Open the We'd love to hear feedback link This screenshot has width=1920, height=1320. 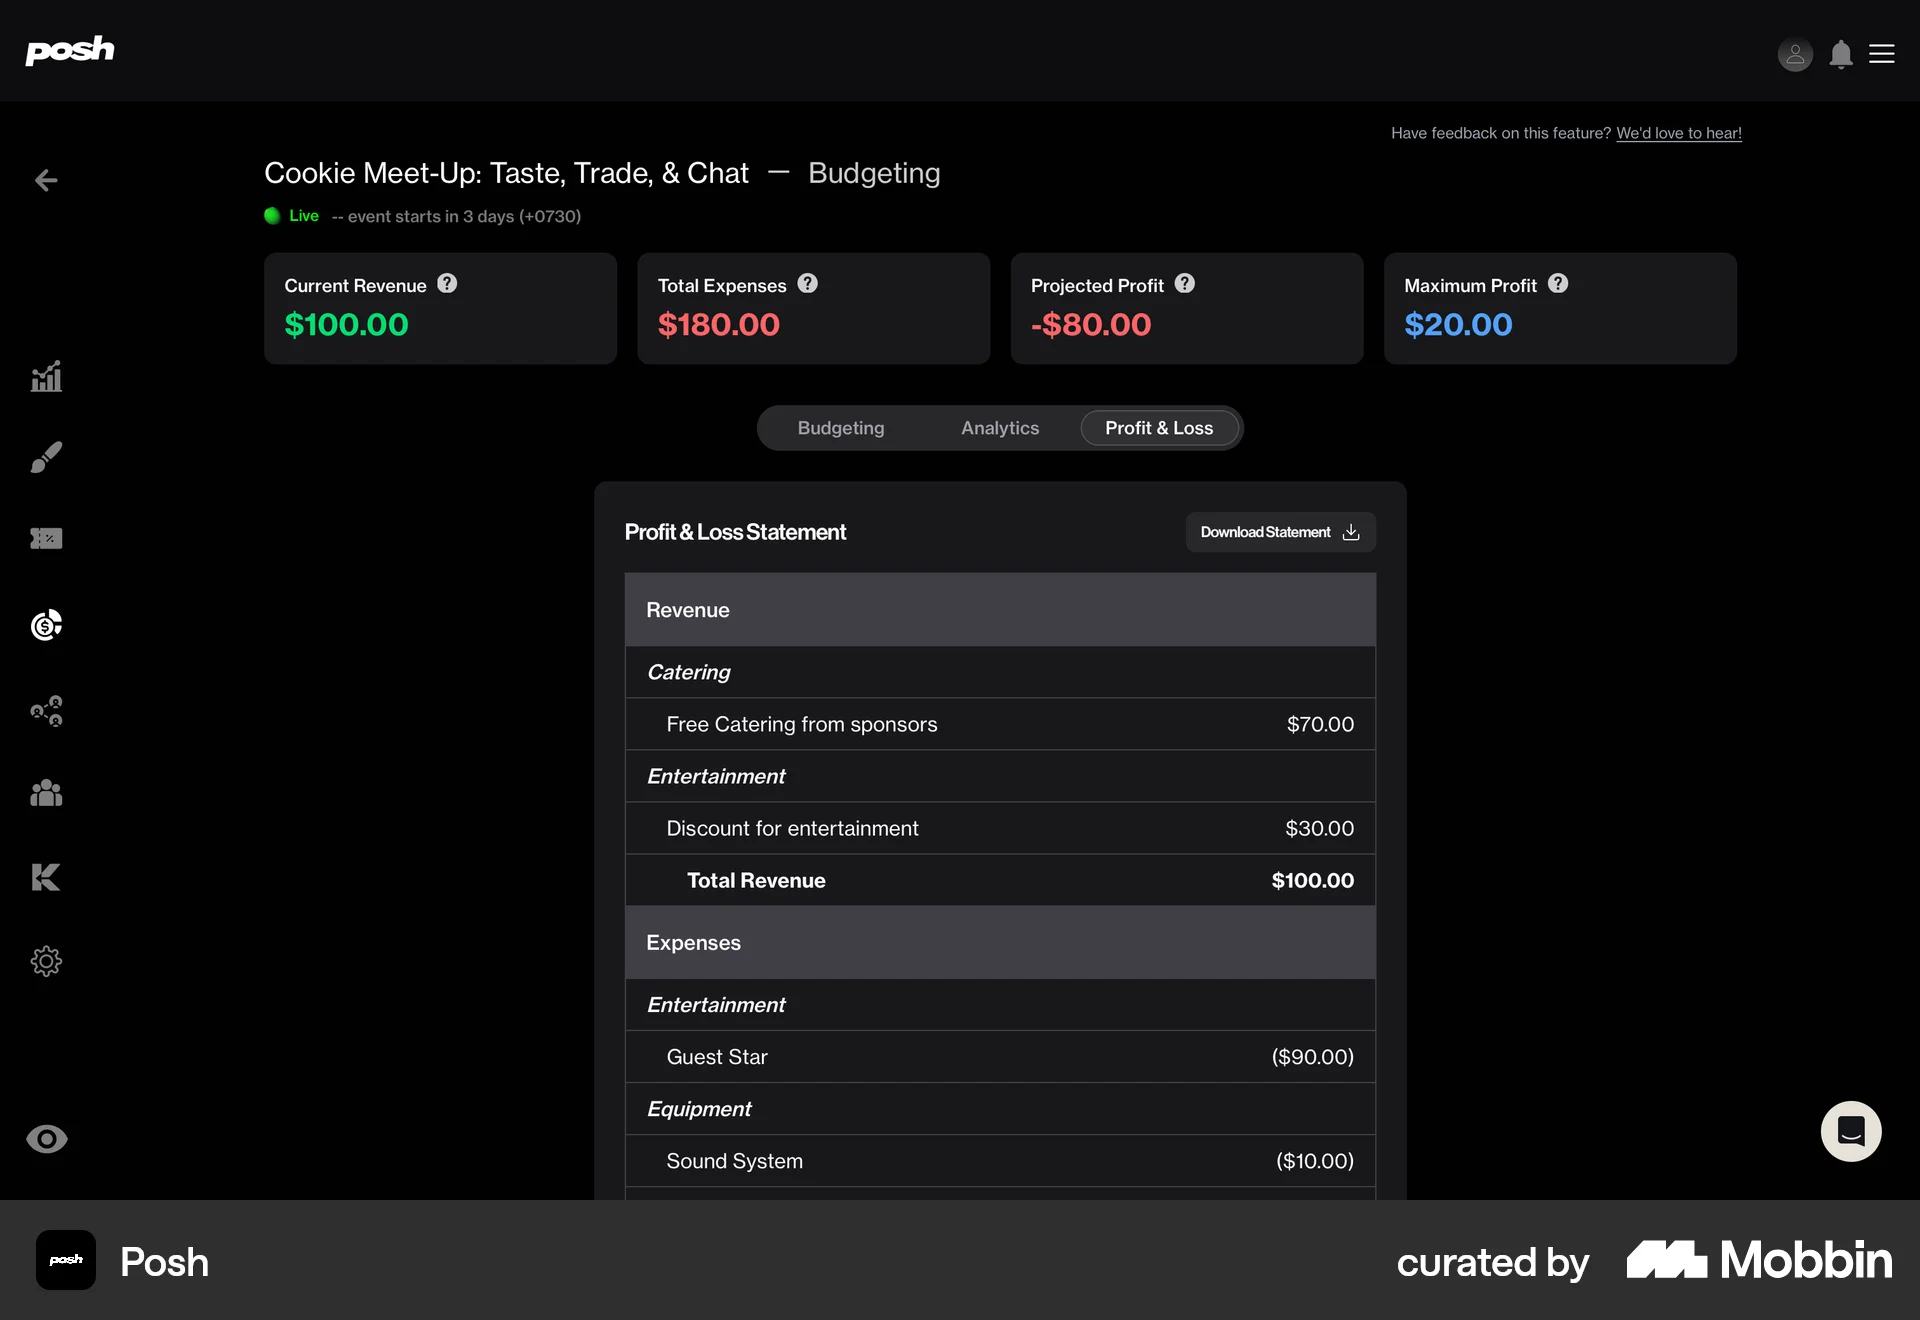pos(1680,133)
